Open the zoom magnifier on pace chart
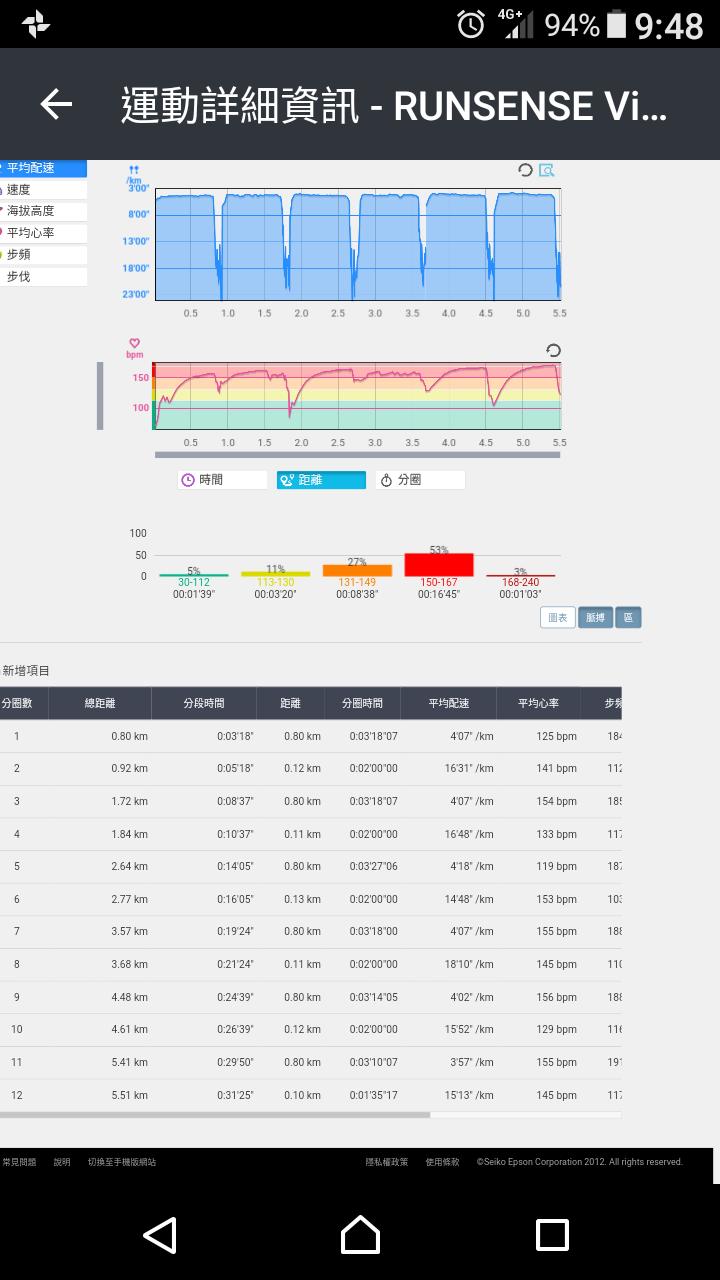The height and width of the screenshot is (1280, 720). pos(546,170)
